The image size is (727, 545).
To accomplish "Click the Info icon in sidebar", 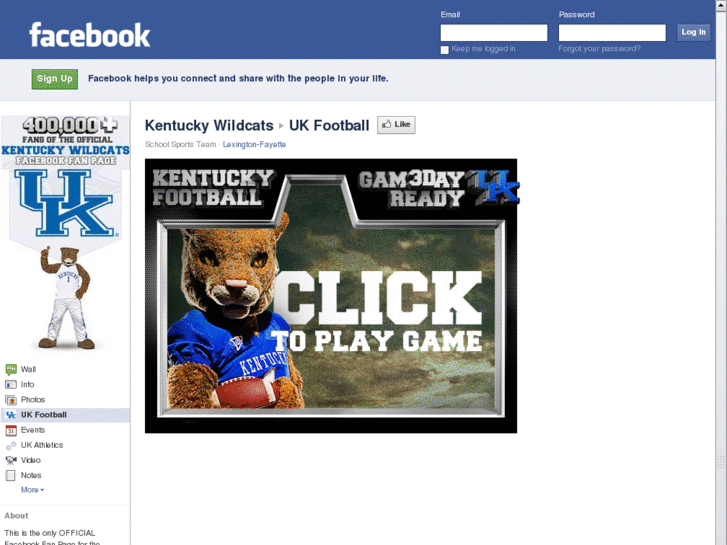I will pos(11,385).
